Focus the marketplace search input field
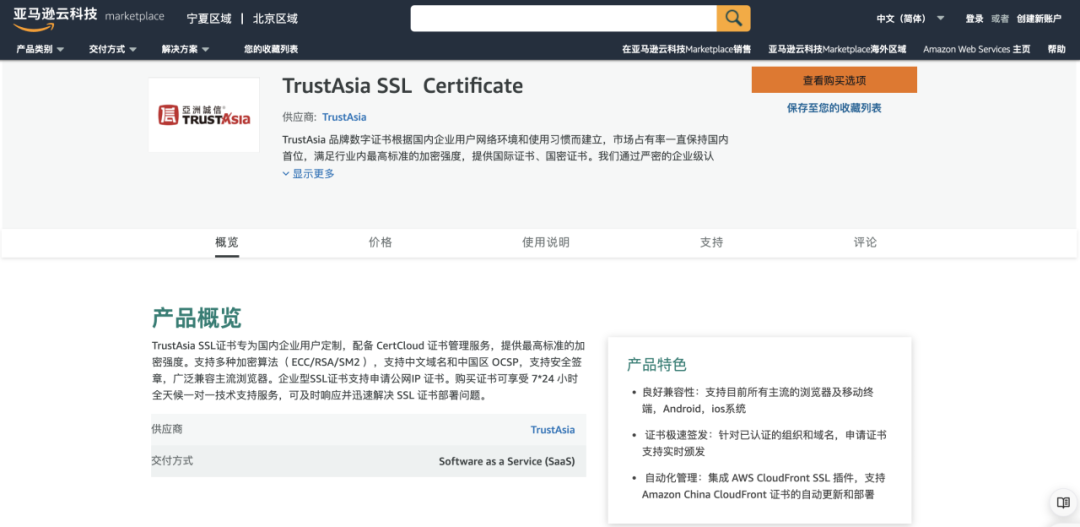Screen dimensions: 1080x527 coord(563,19)
